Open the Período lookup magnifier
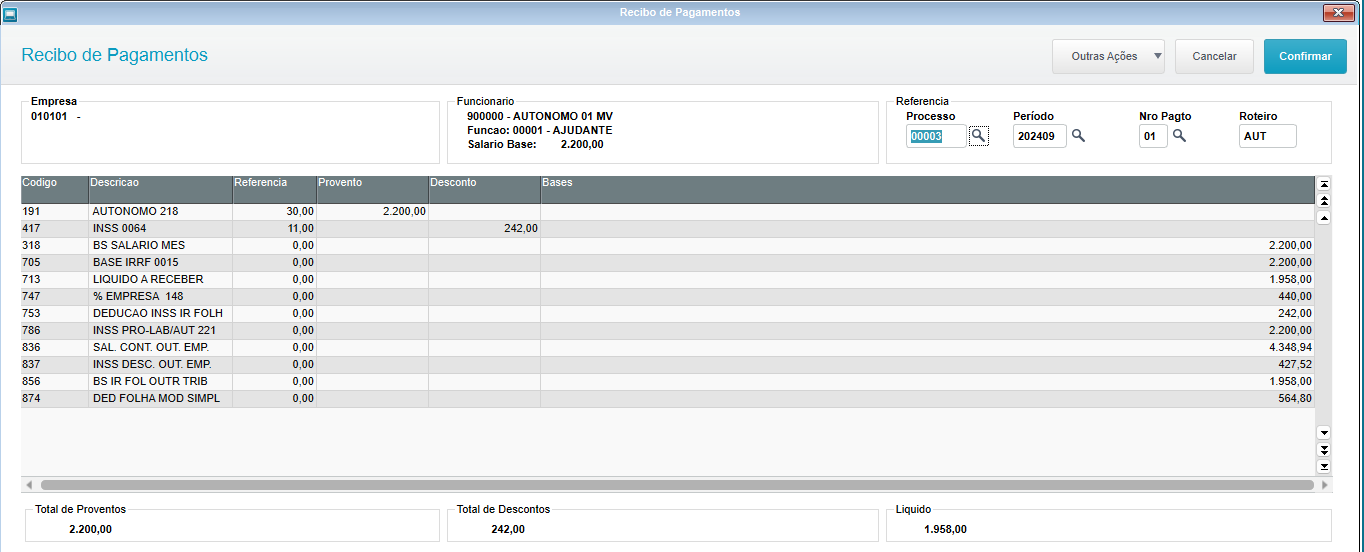This screenshot has height=552, width=1364. [x=1078, y=135]
